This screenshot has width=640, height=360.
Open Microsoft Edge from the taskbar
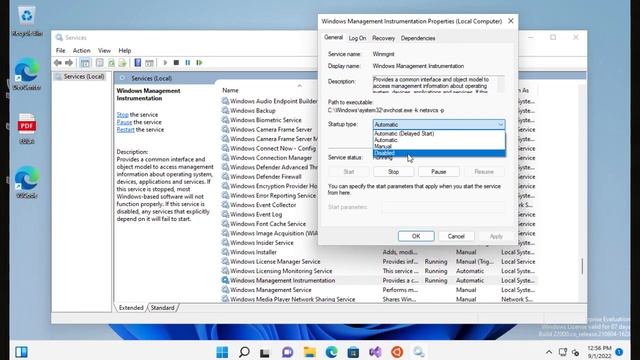[331, 352]
